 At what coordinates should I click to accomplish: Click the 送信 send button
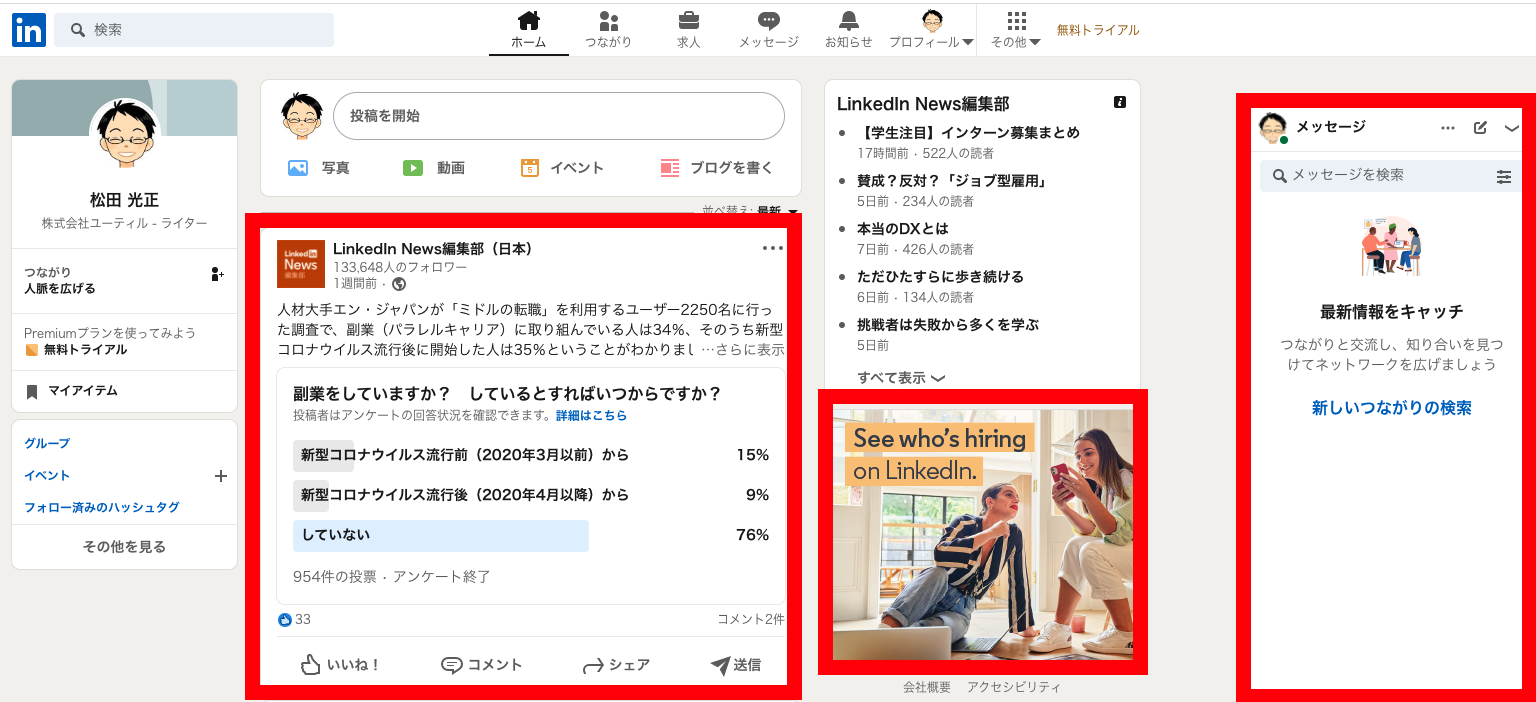736,664
